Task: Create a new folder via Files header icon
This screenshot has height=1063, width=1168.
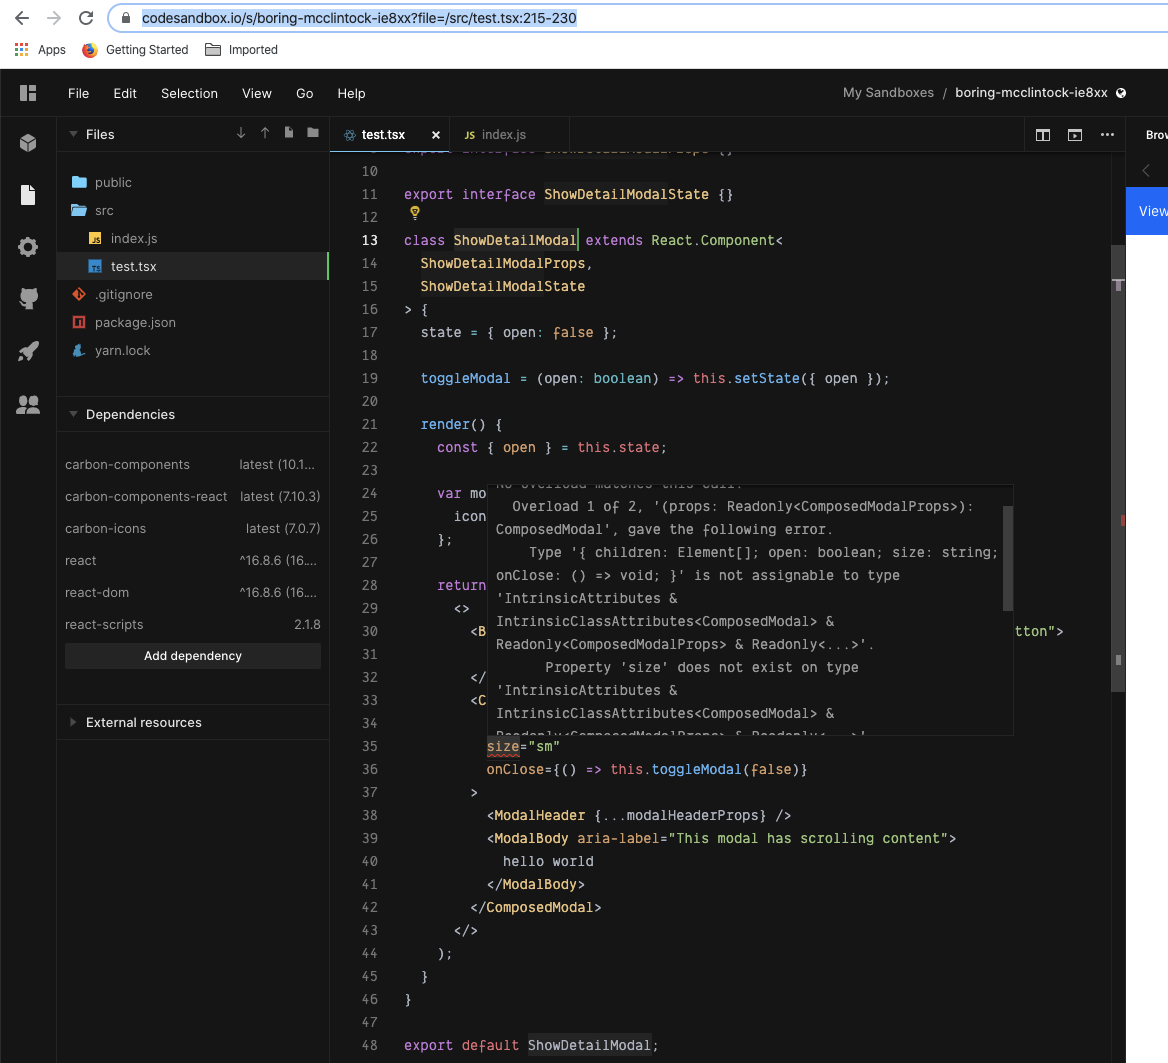Action: coord(313,133)
